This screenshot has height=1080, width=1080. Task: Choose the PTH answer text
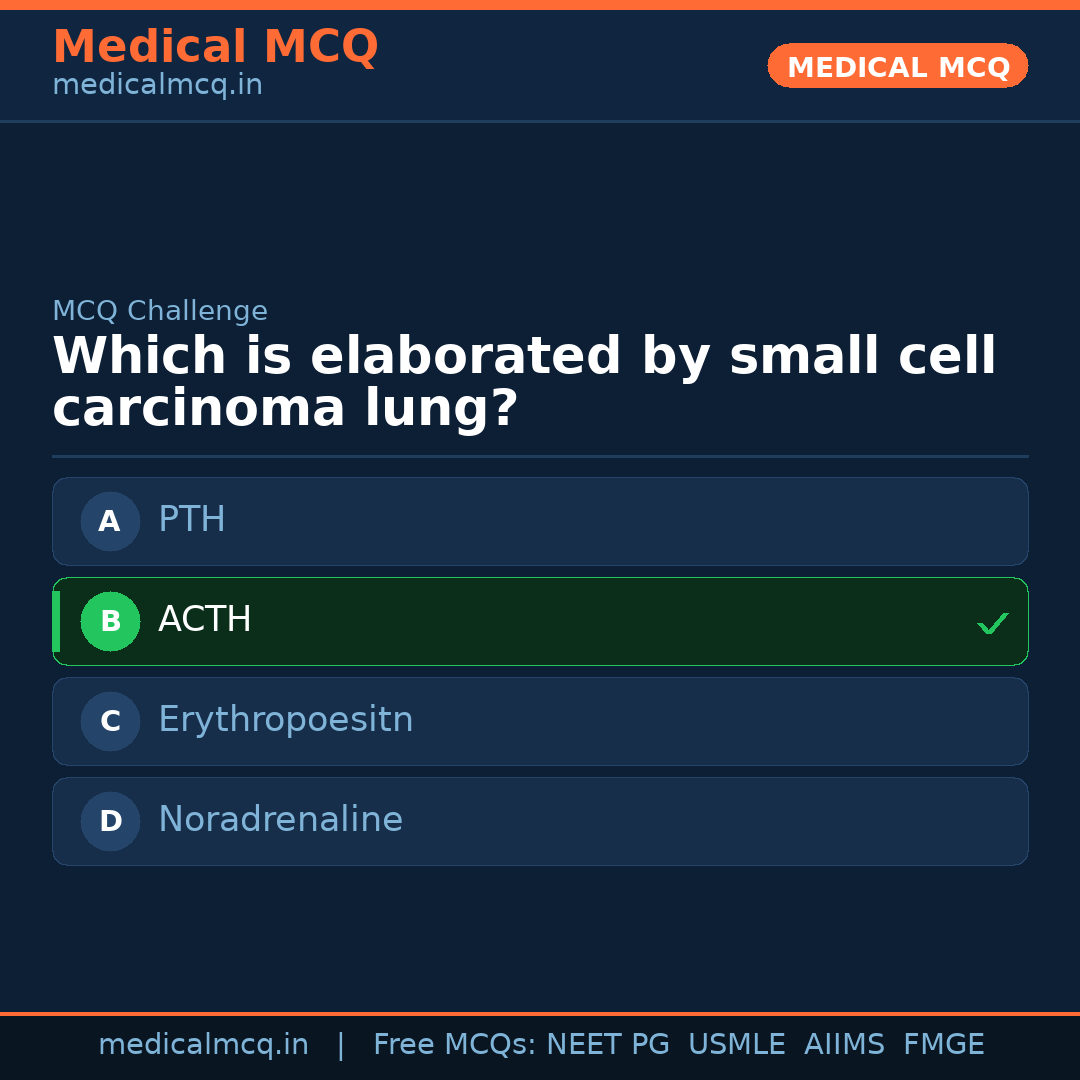tap(192, 520)
